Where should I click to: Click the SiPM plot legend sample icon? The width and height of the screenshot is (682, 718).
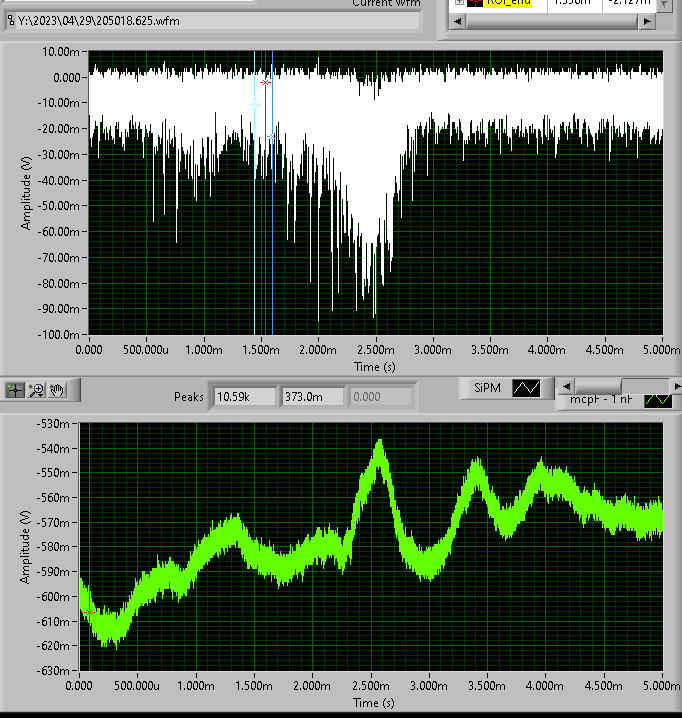point(526,388)
